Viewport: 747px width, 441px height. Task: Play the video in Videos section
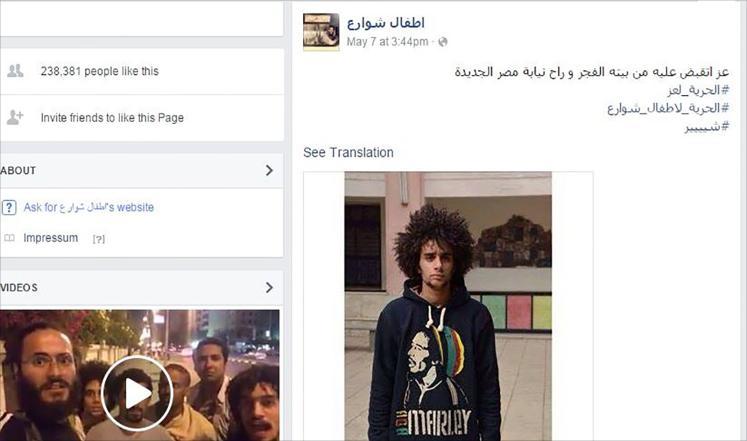pos(137,393)
